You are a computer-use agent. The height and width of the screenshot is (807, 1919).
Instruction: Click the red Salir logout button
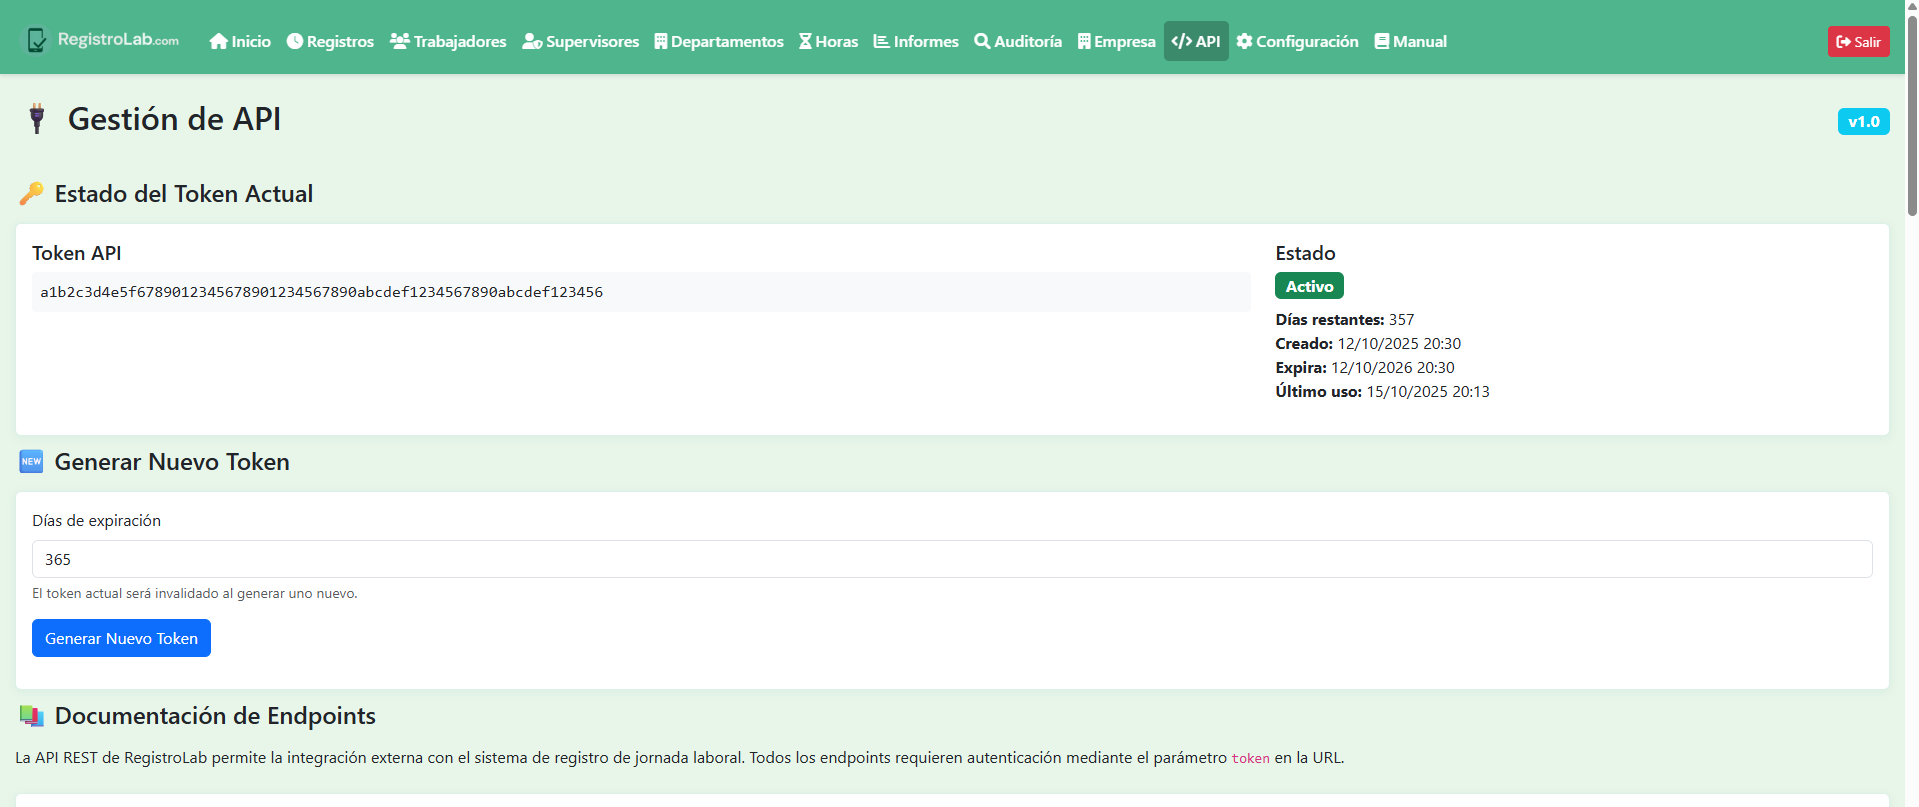(x=1858, y=41)
